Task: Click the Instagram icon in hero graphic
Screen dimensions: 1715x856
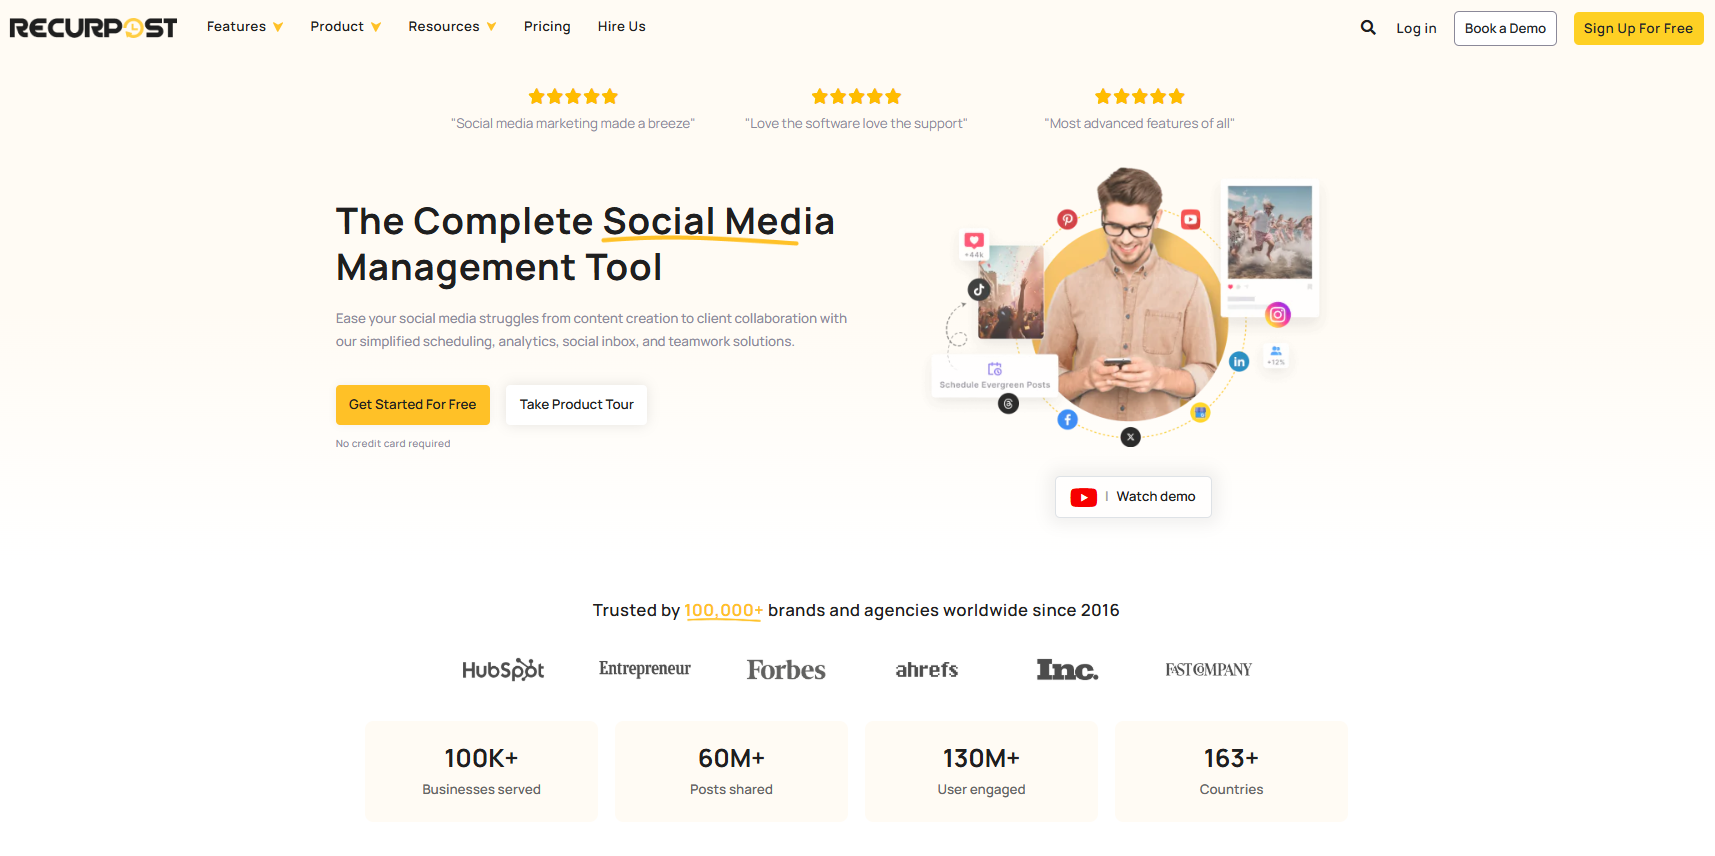Action: (x=1277, y=315)
